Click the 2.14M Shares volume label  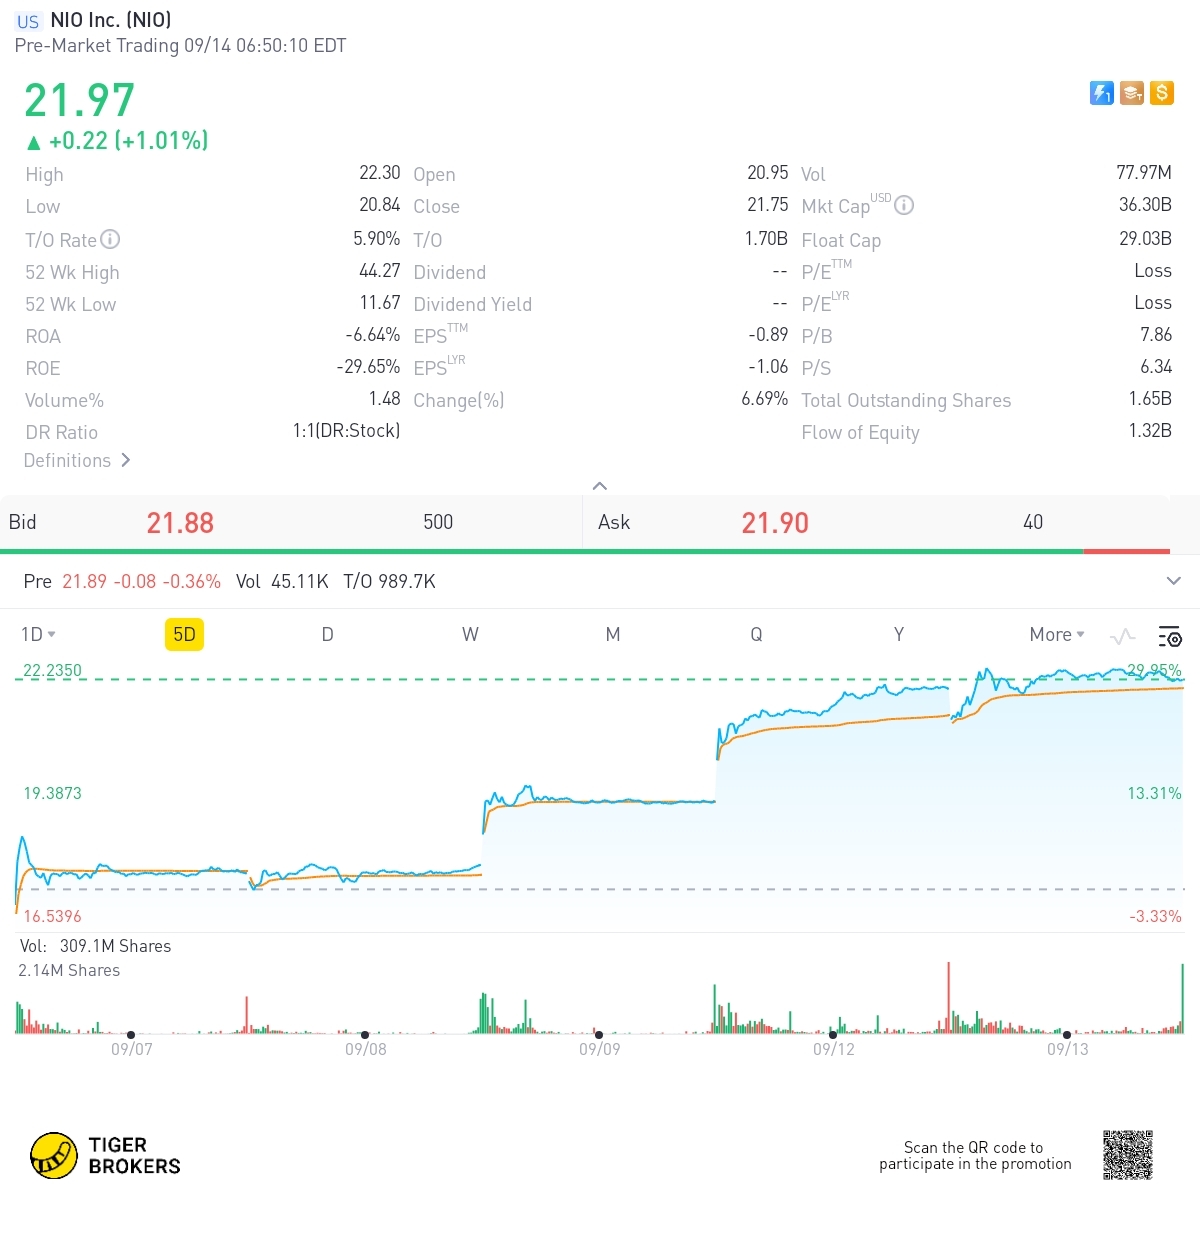coord(69,970)
